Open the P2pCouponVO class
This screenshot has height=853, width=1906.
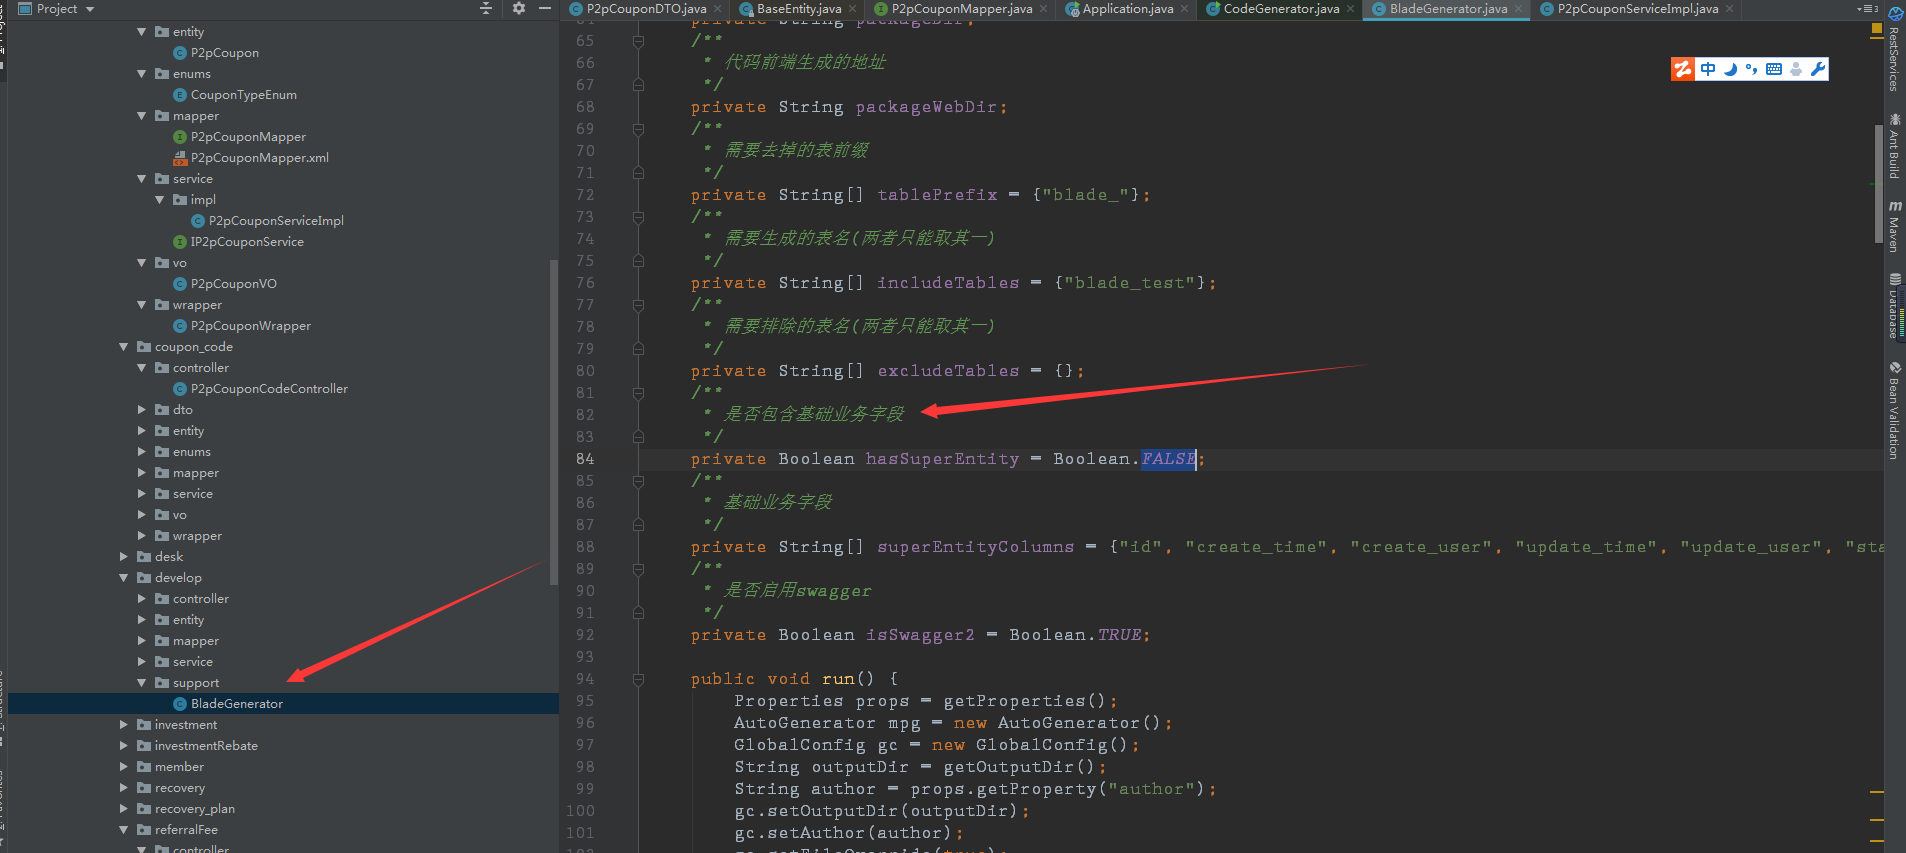(x=234, y=284)
